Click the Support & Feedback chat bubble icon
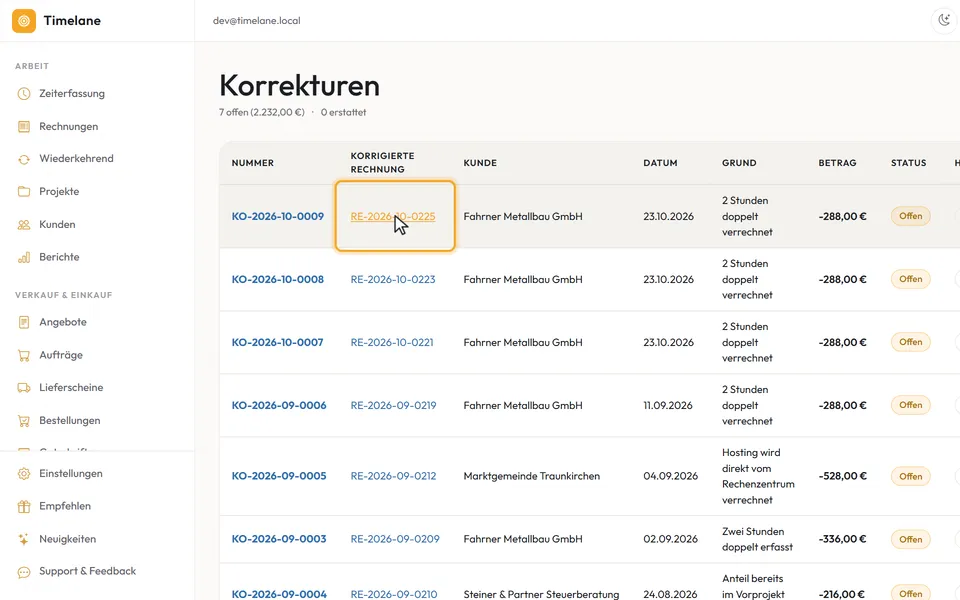This screenshot has width=960, height=600. 24,572
